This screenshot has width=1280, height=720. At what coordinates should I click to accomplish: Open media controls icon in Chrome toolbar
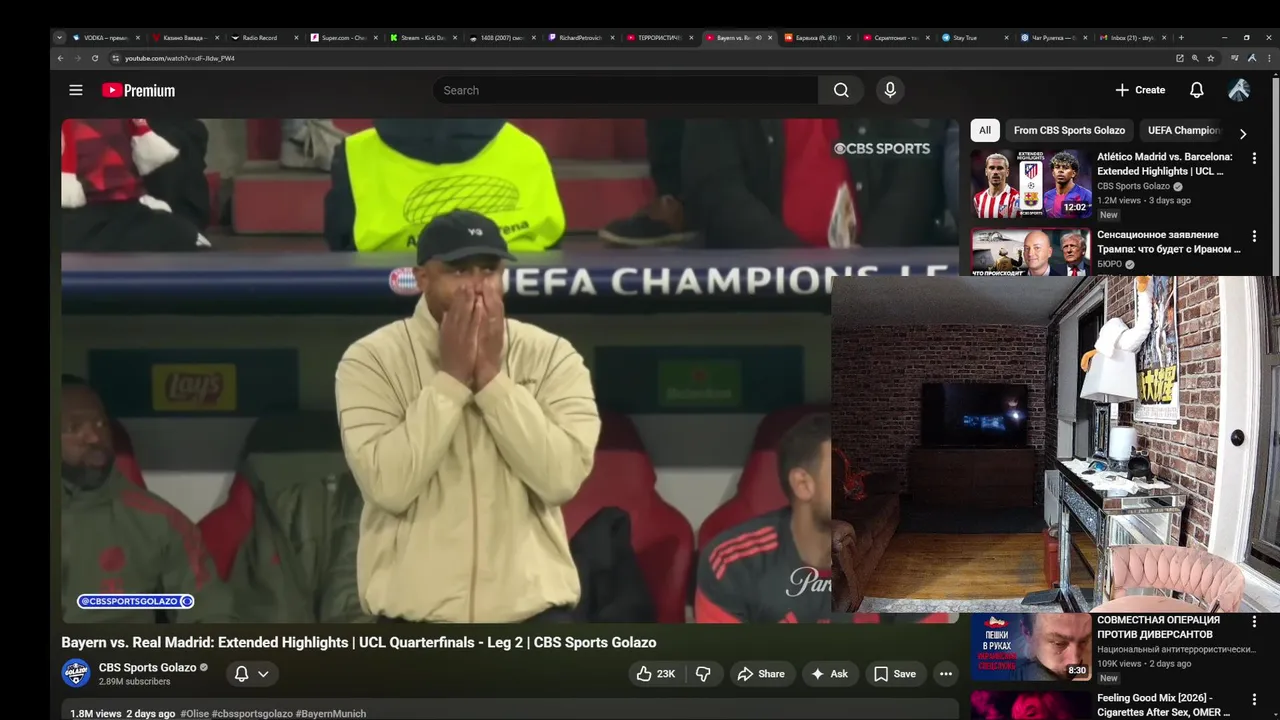(x=1234, y=58)
